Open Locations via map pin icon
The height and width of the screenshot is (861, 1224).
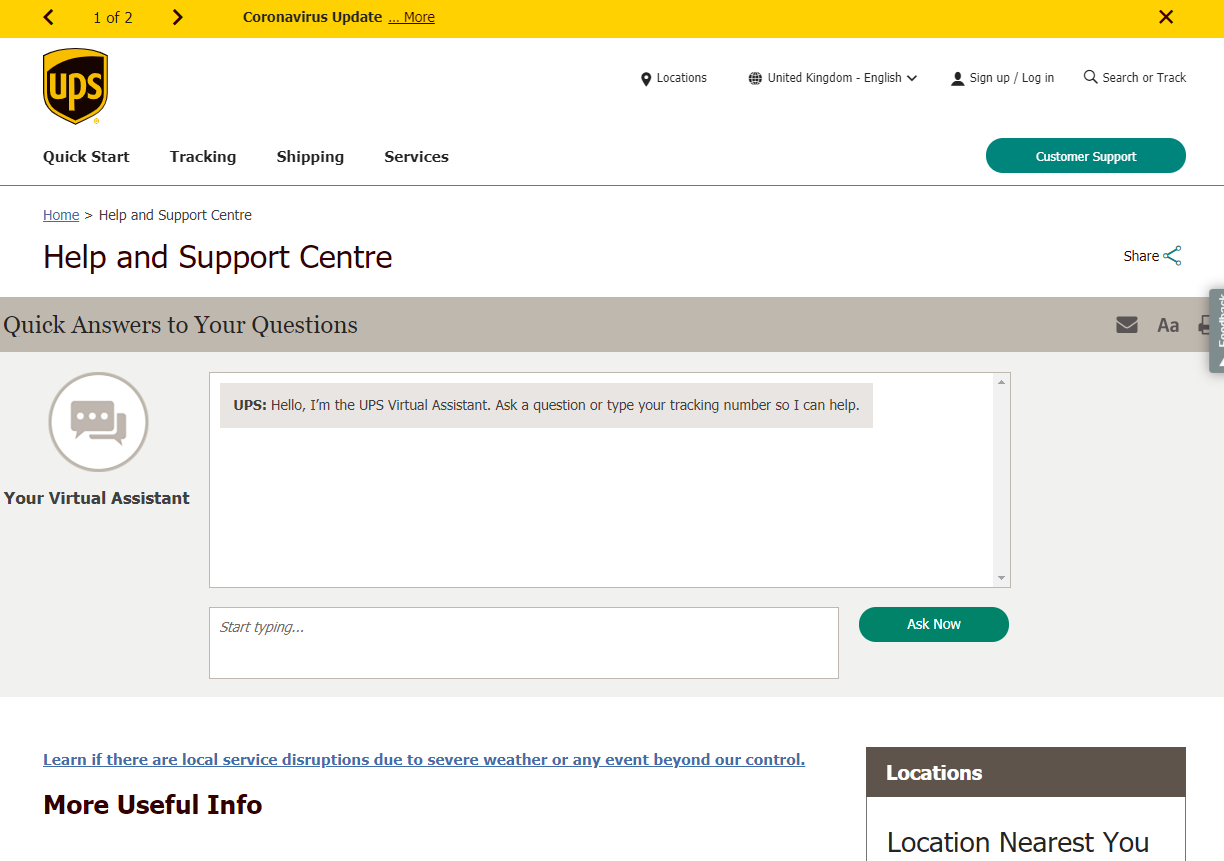[x=646, y=78]
